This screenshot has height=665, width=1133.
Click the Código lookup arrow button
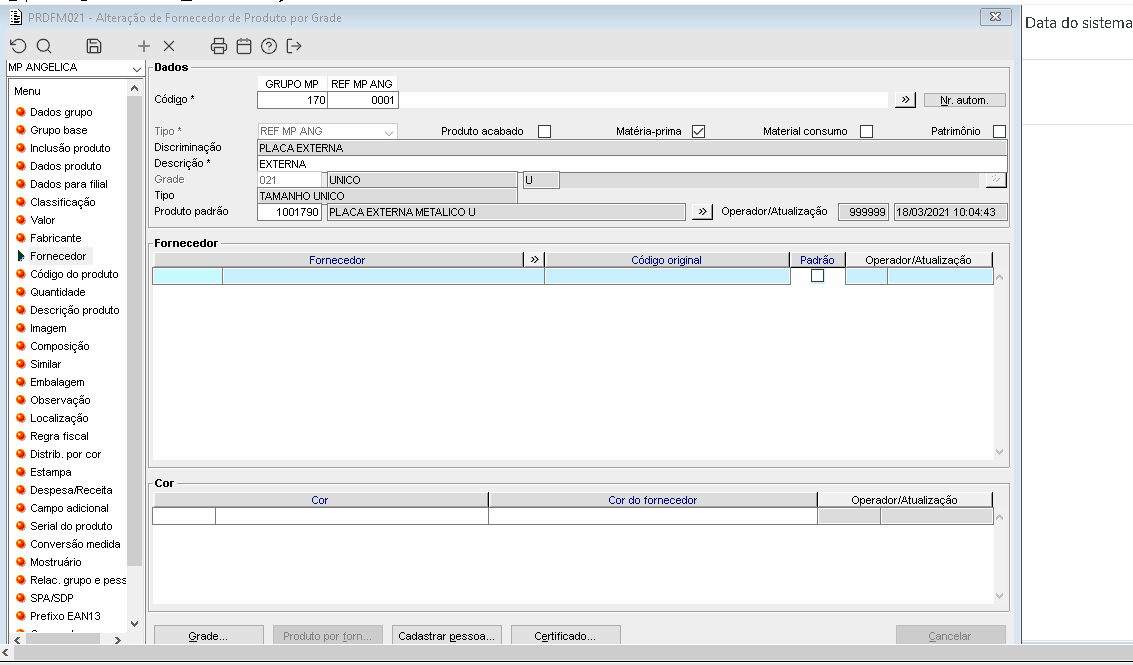pos(905,100)
